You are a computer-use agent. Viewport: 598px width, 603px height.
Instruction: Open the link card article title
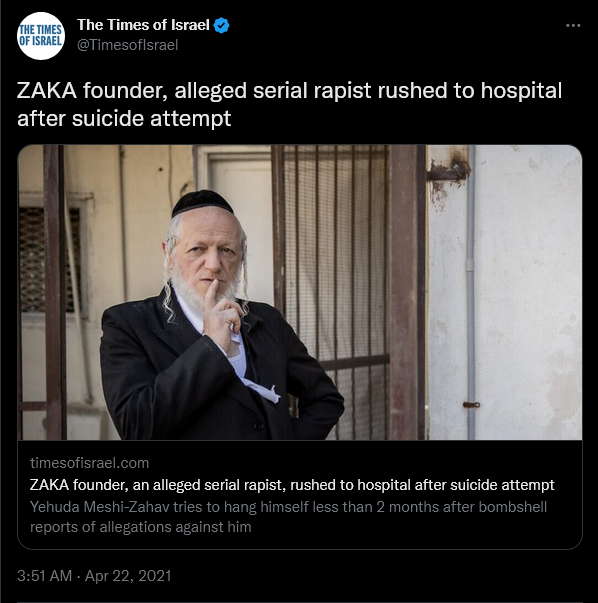click(292, 485)
